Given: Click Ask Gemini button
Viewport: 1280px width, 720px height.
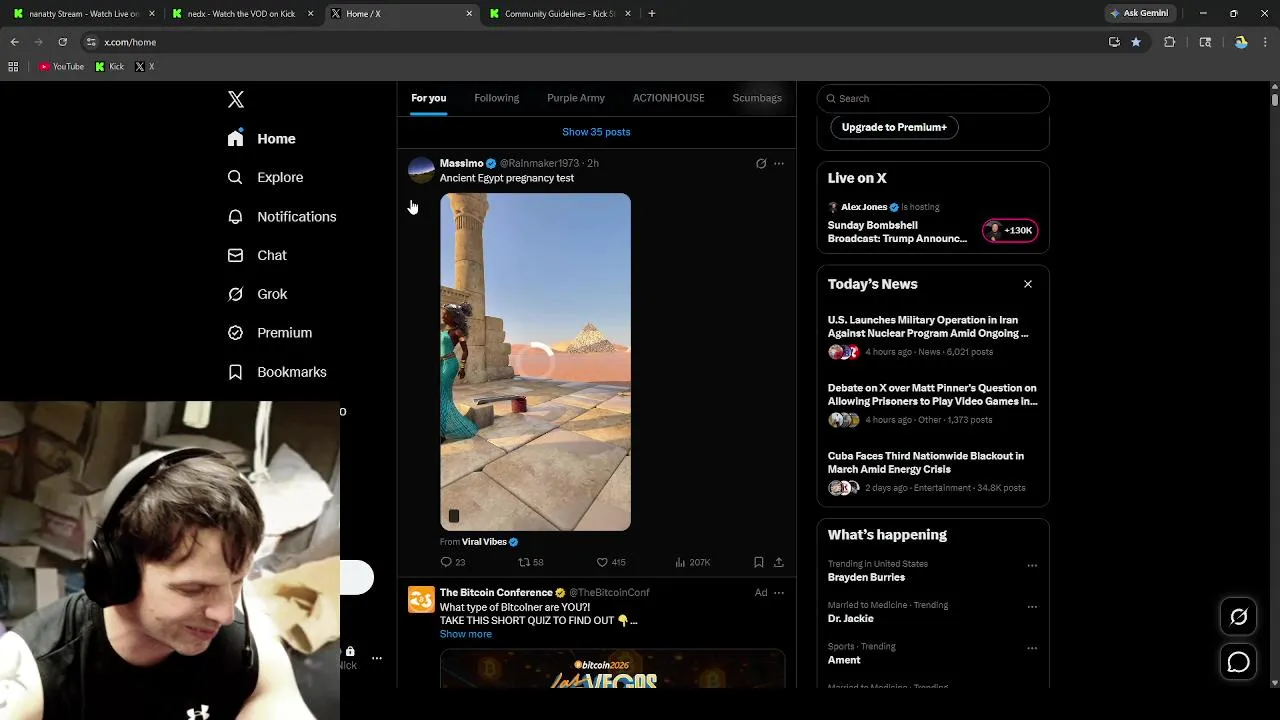Looking at the screenshot, I should [1139, 14].
